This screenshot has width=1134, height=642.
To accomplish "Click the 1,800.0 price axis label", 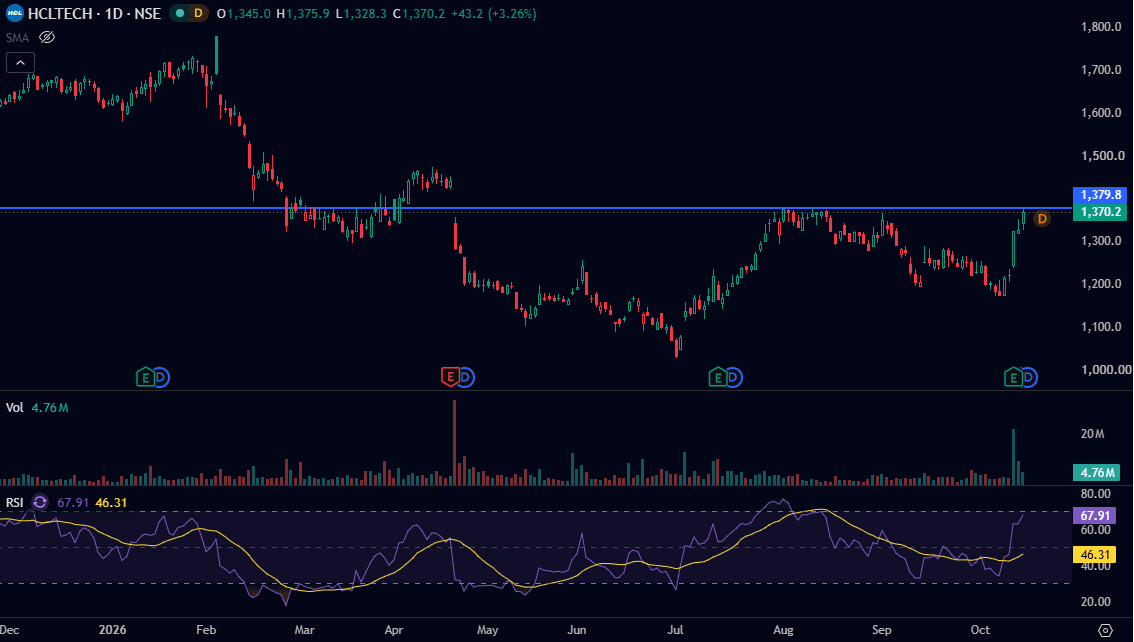I will (1101, 27).
